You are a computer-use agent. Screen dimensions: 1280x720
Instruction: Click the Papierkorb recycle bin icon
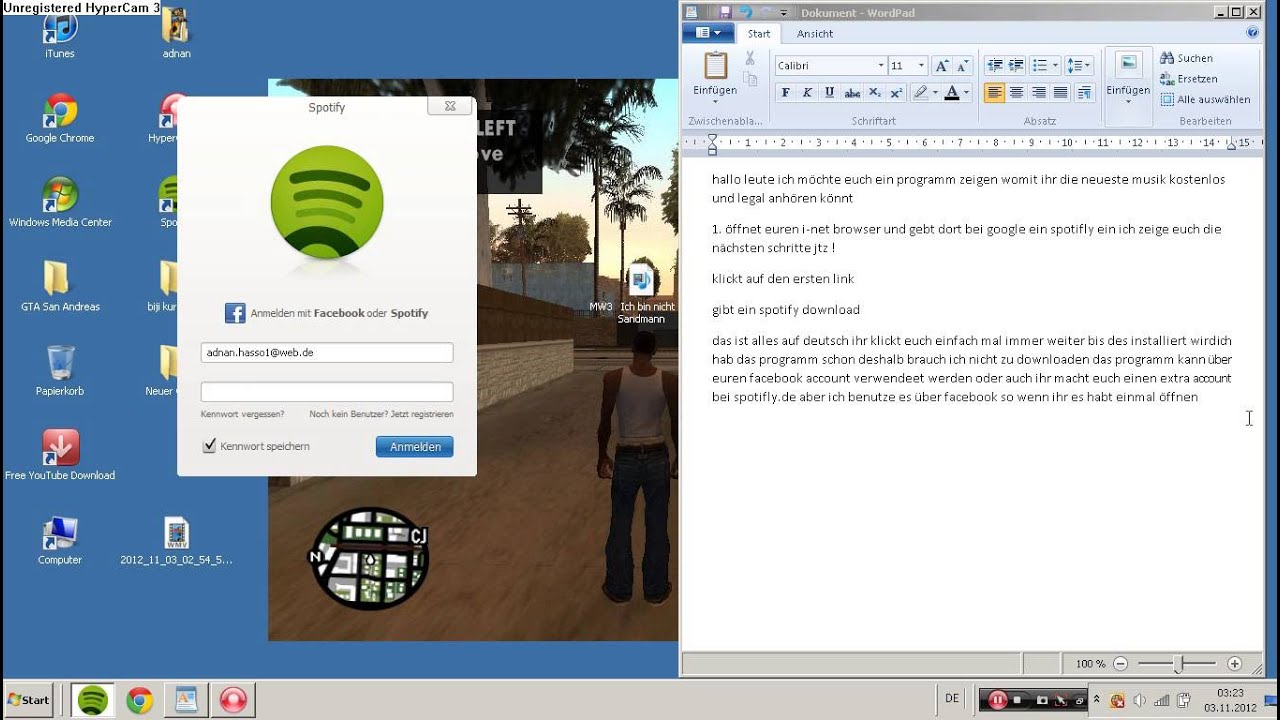click(x=60, y=371)
